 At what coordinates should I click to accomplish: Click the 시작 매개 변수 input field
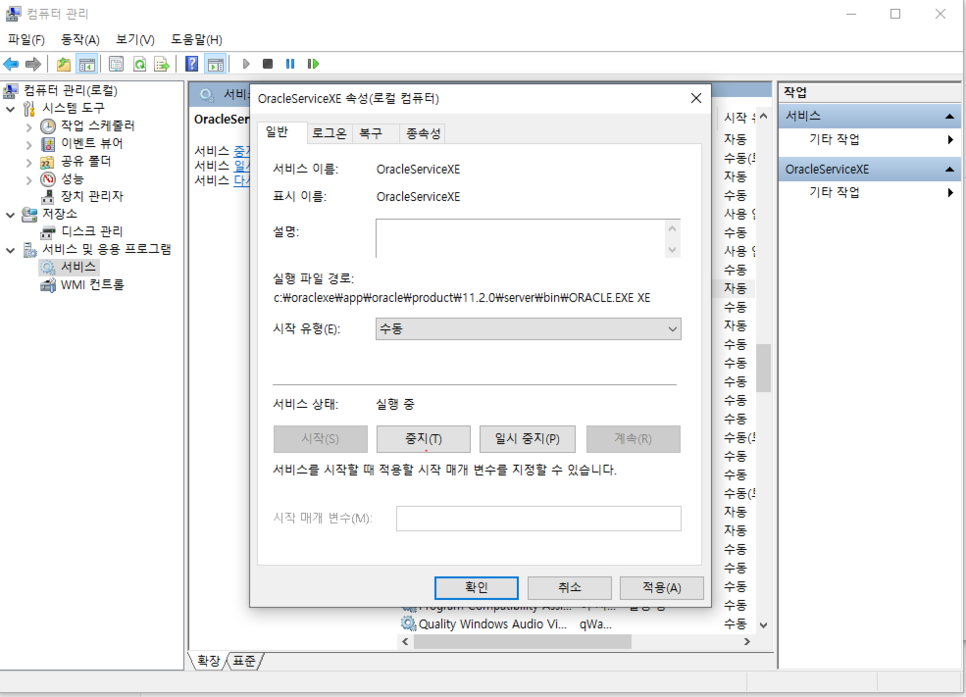click(x=538, y=518)
